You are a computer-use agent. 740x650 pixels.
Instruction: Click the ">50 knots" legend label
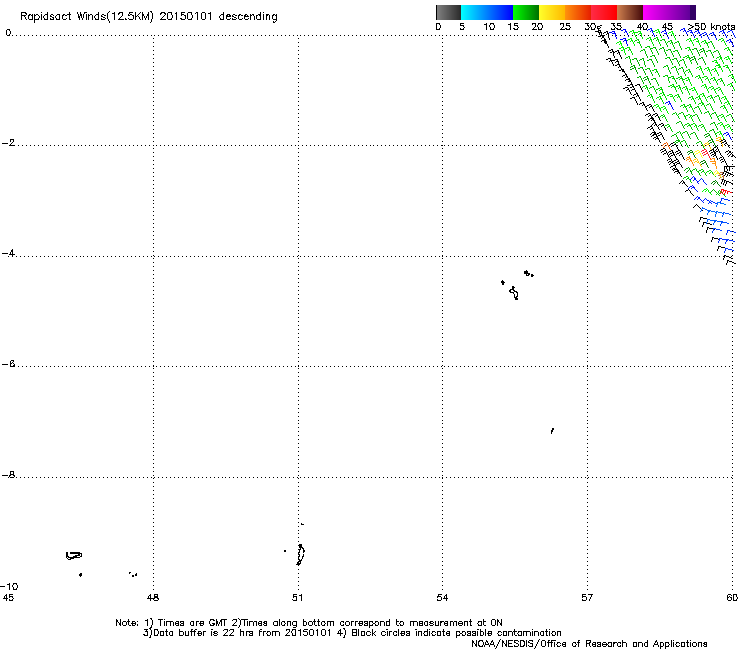[x=712, y=27]
